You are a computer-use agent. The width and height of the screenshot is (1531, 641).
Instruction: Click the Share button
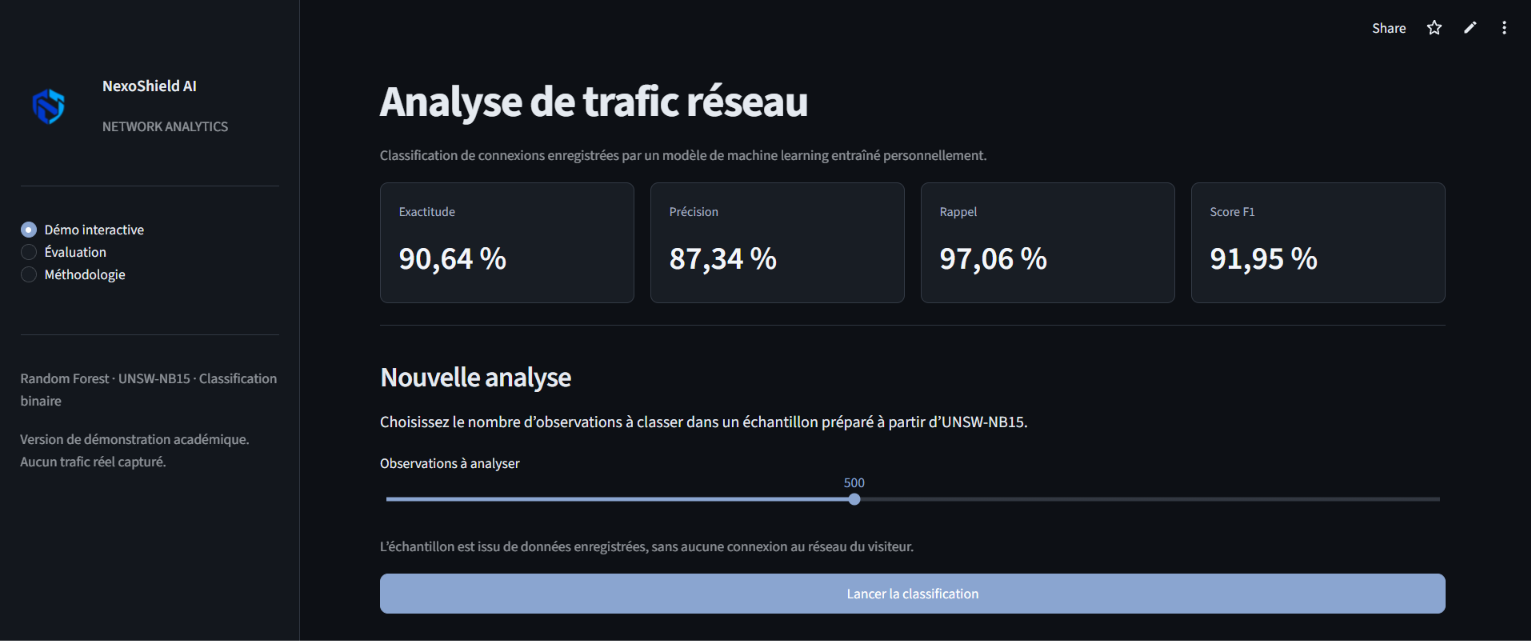coord(1389,28)
